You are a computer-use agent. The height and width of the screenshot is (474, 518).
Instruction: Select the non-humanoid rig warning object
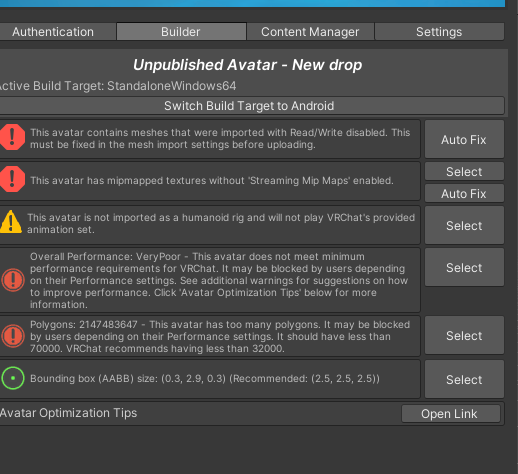click(x=464, y=226)
